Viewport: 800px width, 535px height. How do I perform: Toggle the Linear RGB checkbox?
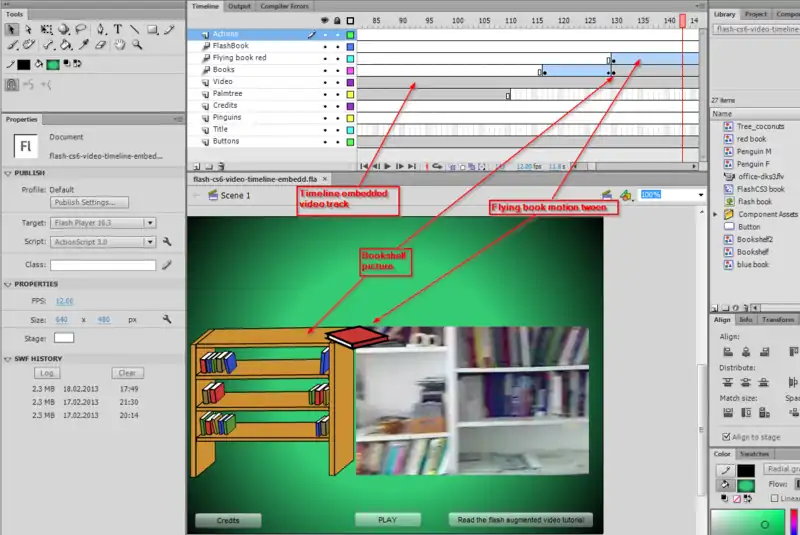point(772,498)
